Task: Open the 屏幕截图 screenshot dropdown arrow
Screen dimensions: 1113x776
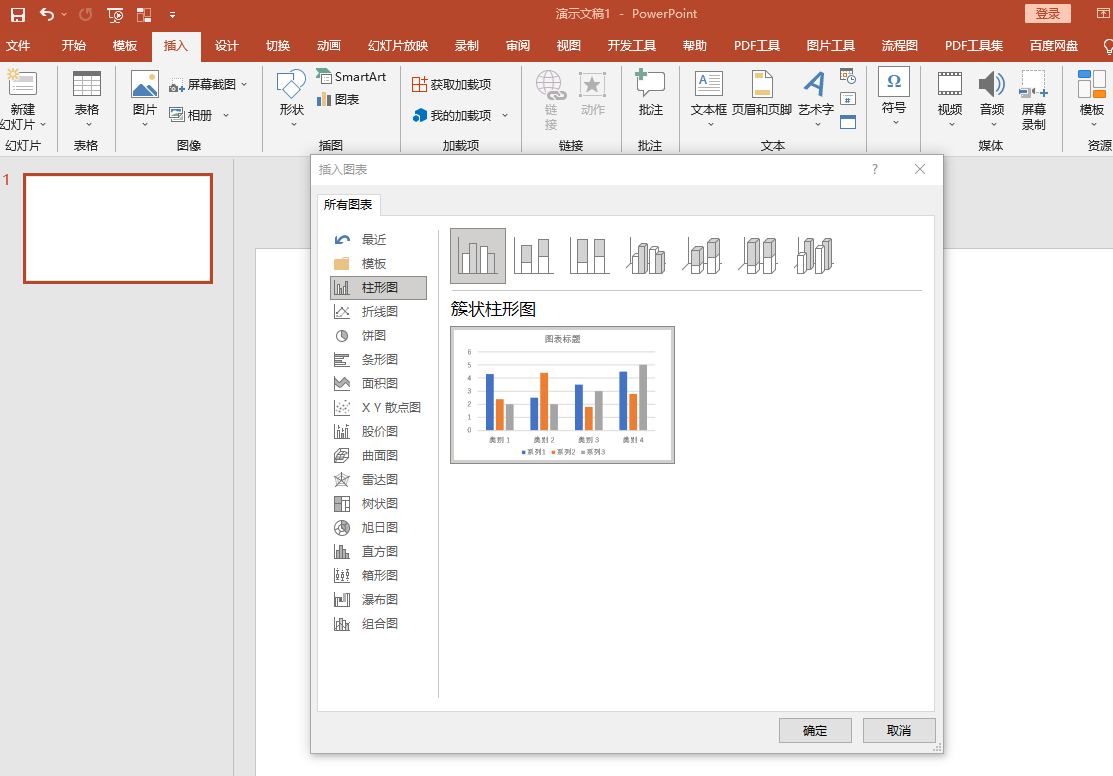Action: [244, 84]
